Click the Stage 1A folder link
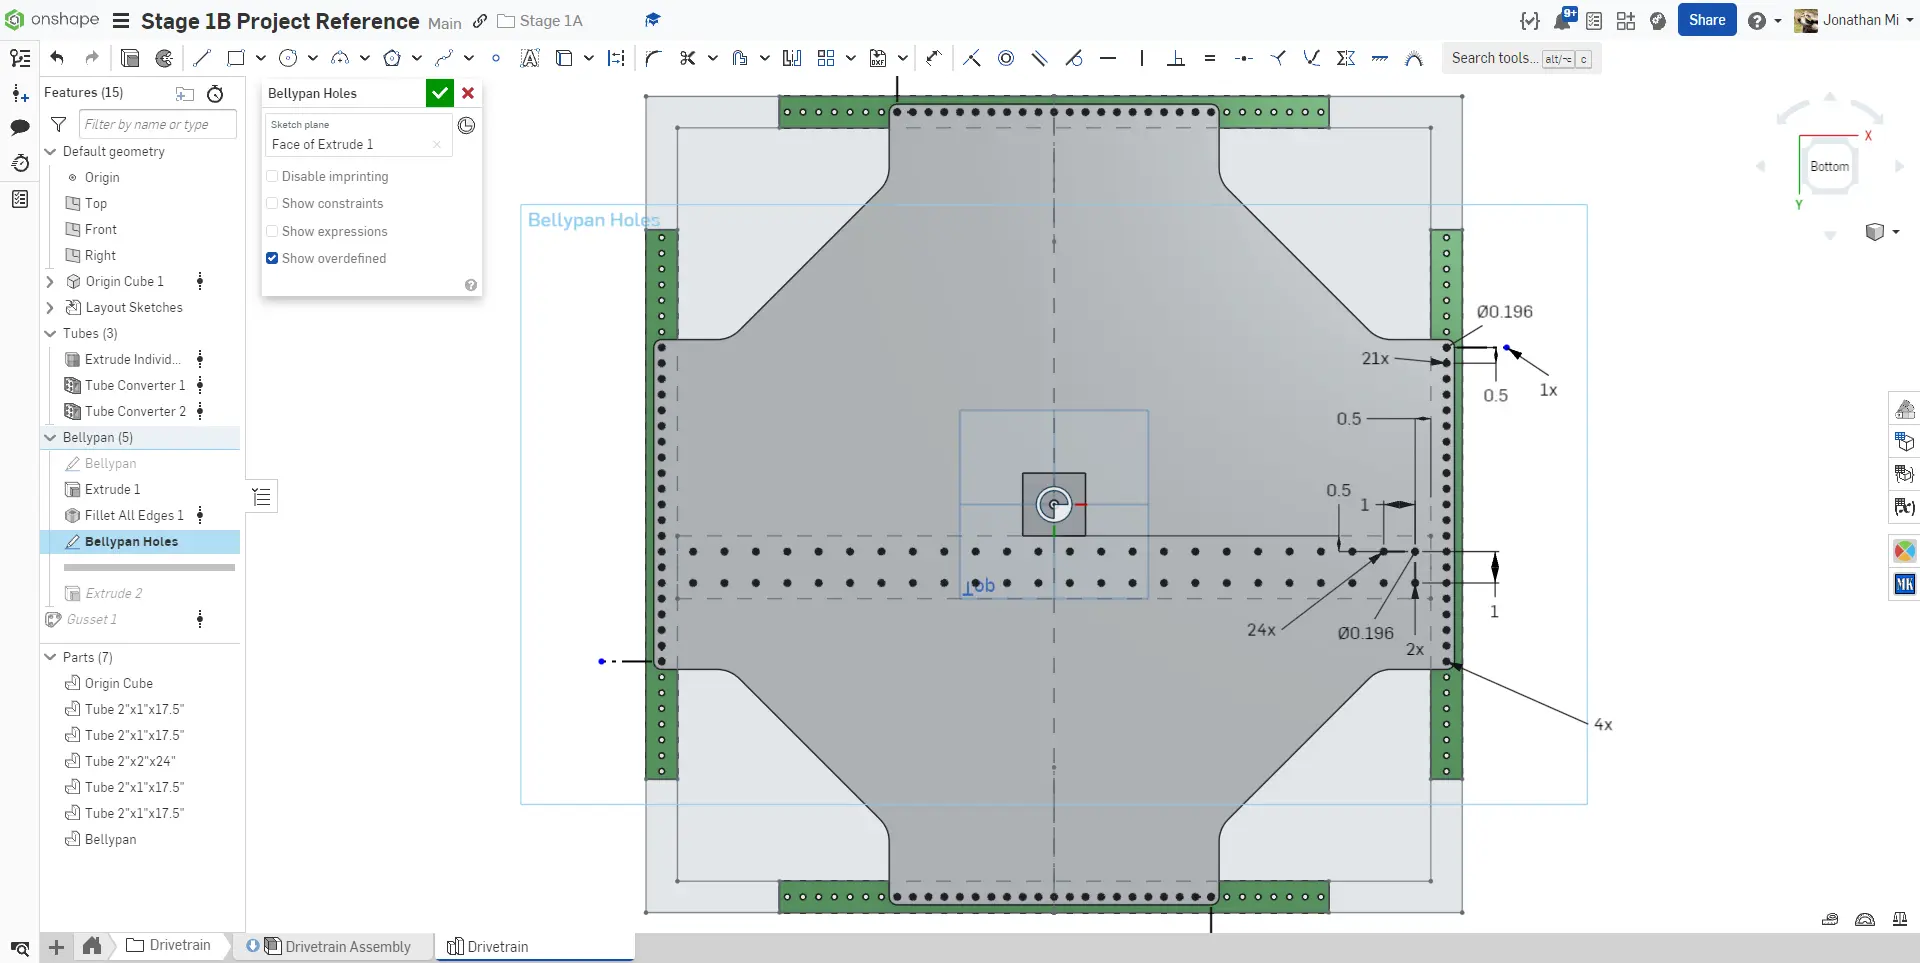 (x=550, y=21)
